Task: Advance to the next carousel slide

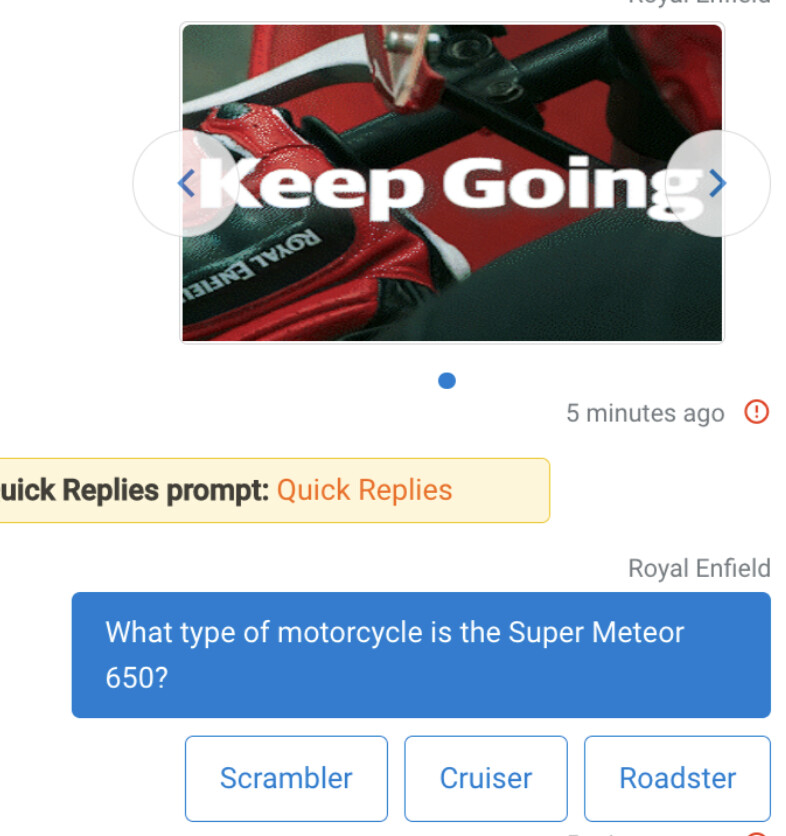Action: pyautogui.click(x=718, y=183)
